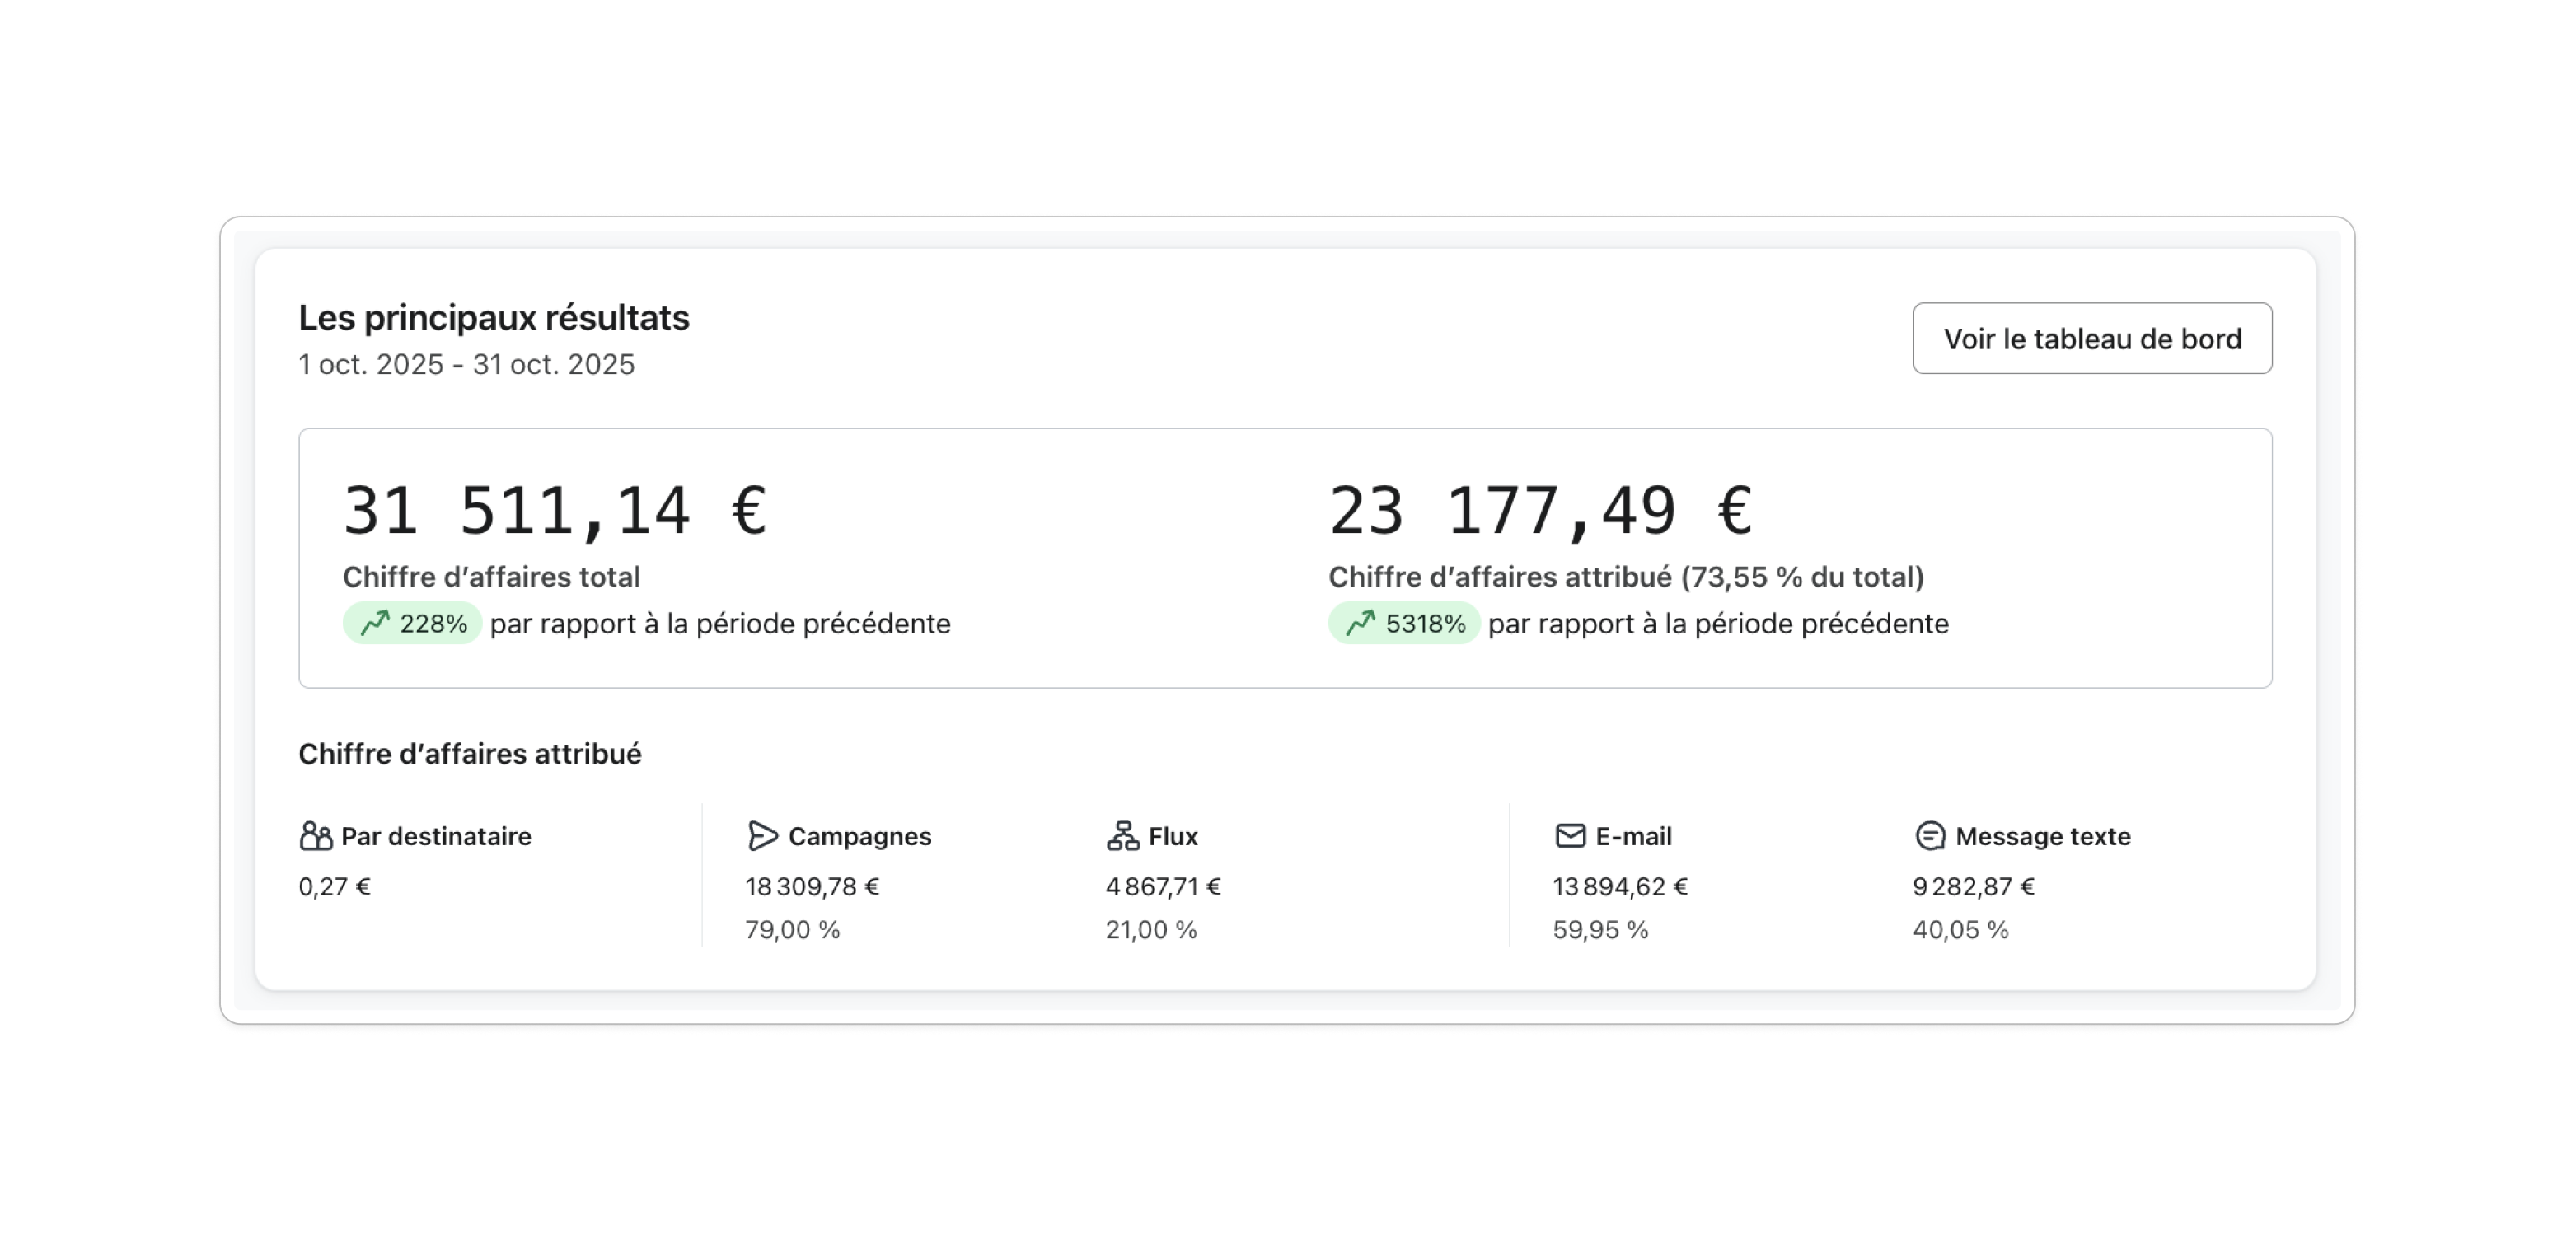The image size is (2576, 1248).
Task: Select the Campagnes paper plane icon
Action: (763, 836)
